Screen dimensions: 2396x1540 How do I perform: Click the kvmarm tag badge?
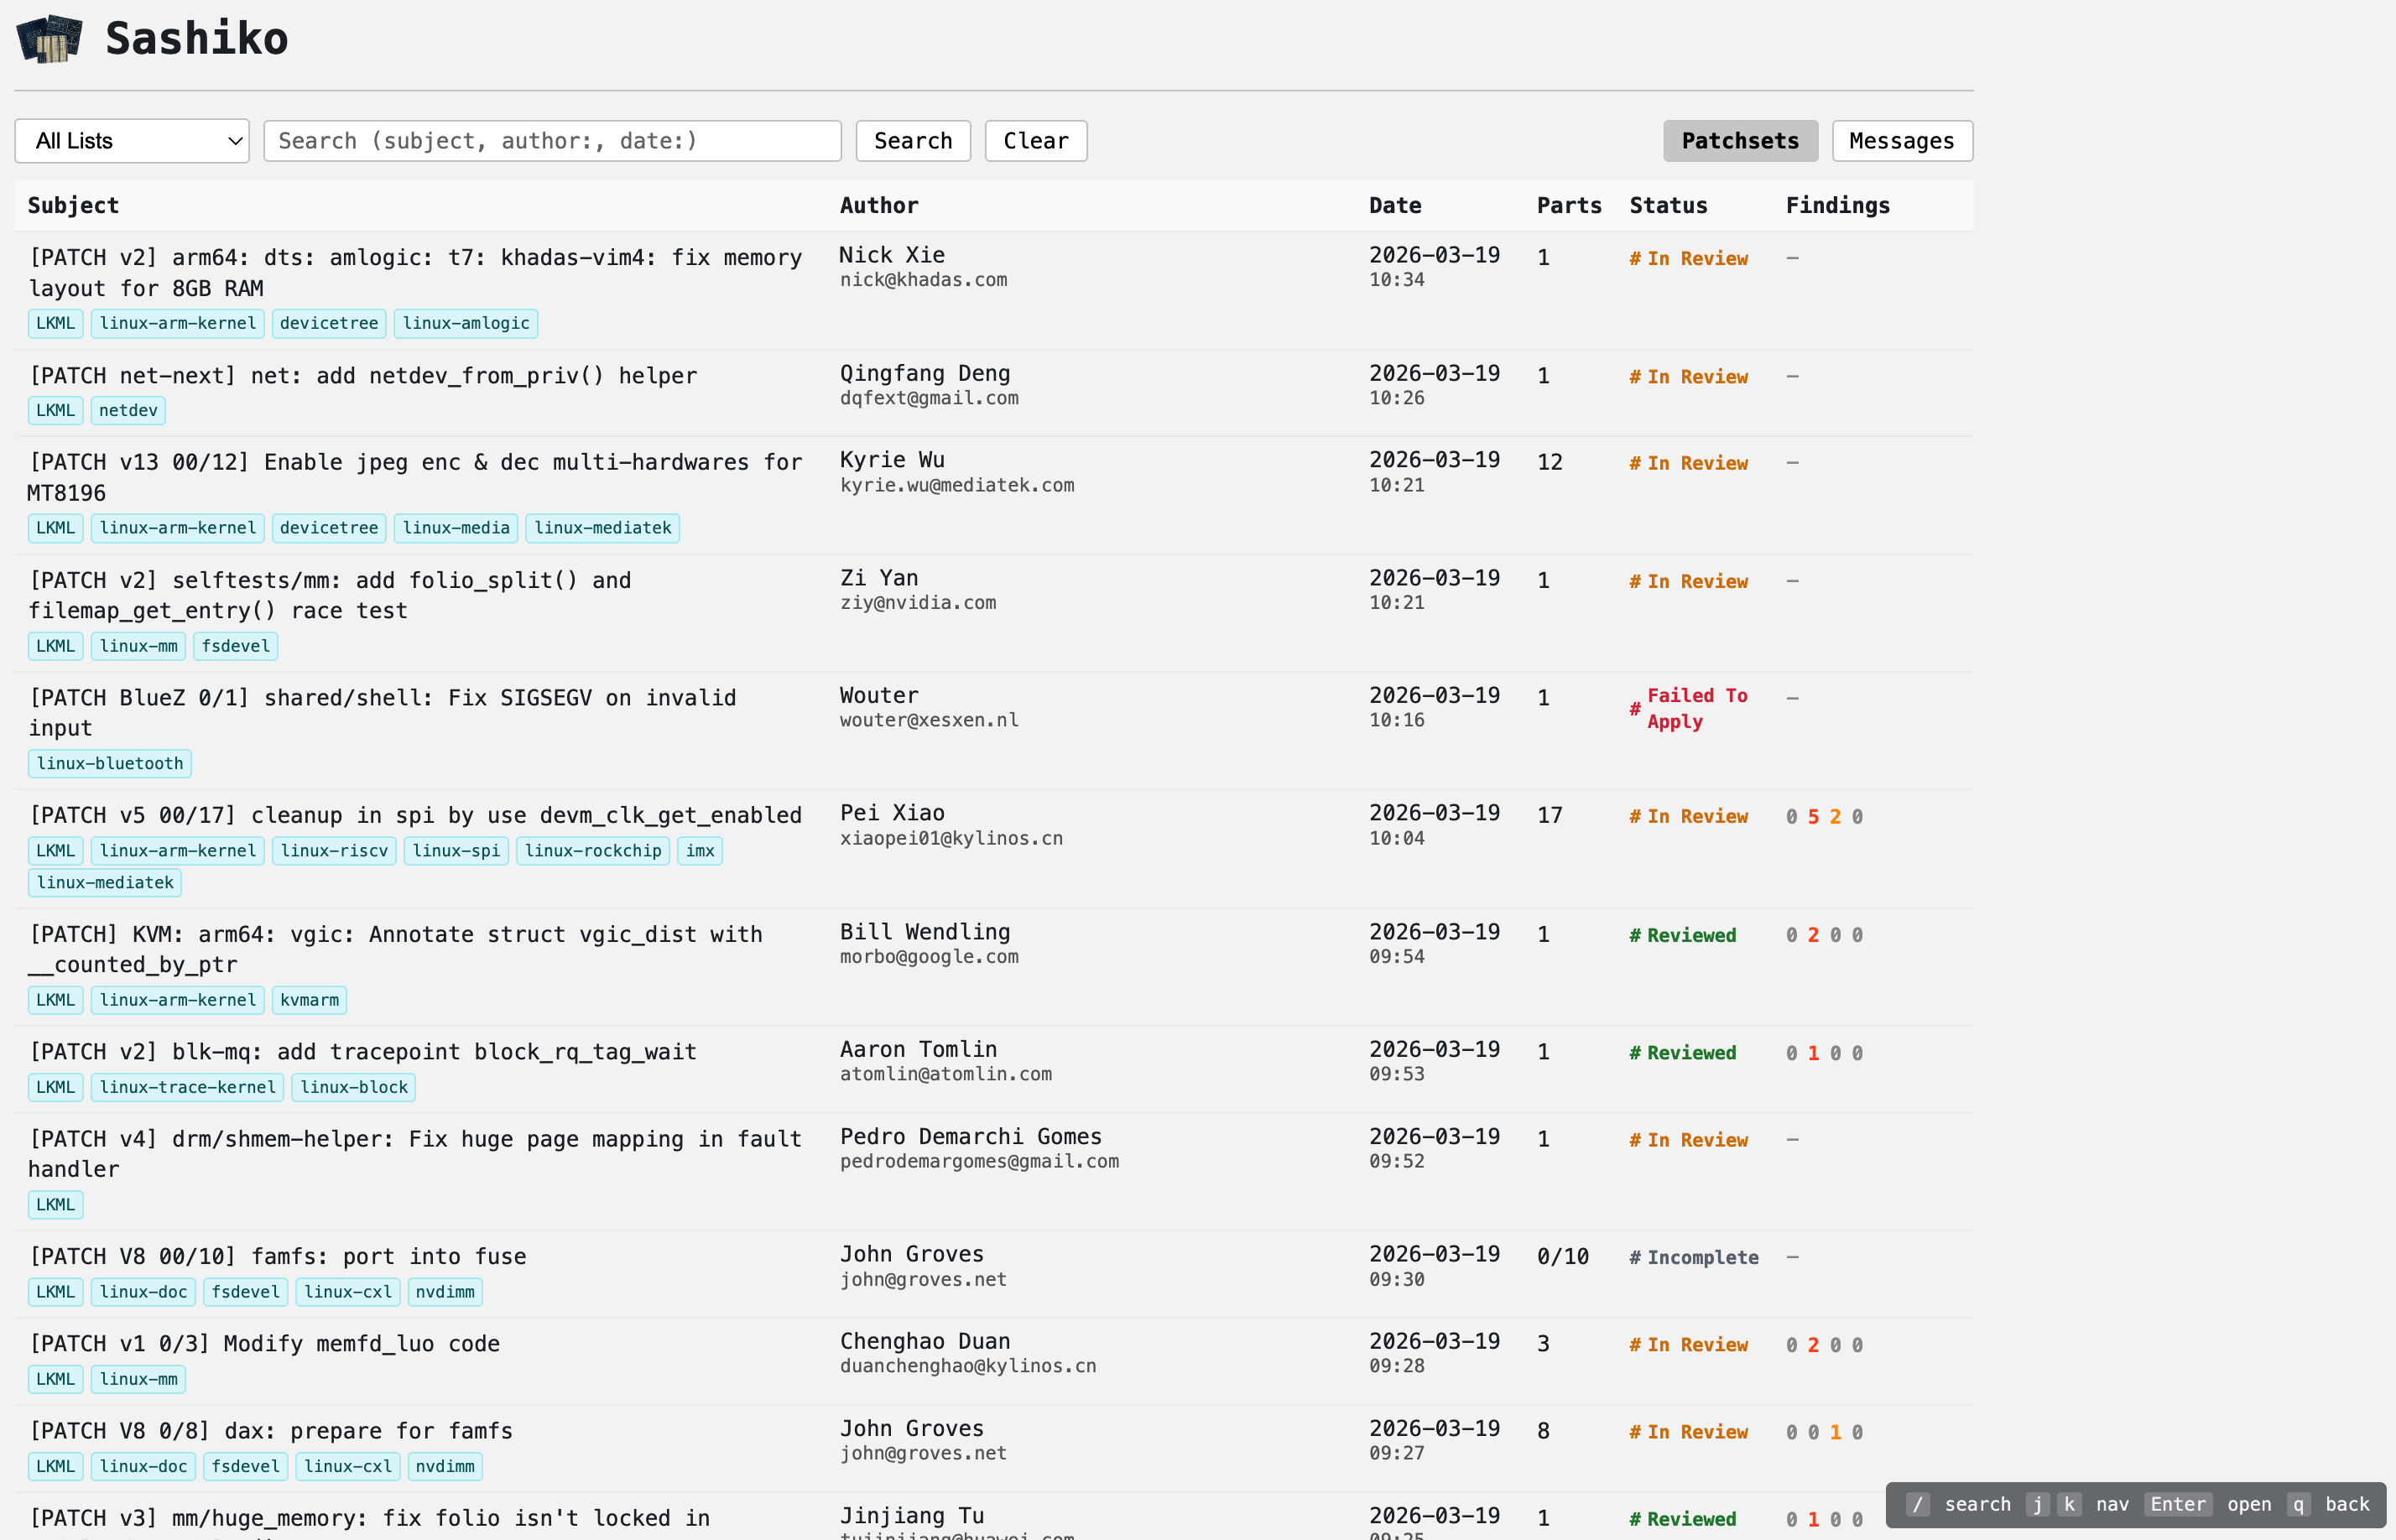point(309,1000)
